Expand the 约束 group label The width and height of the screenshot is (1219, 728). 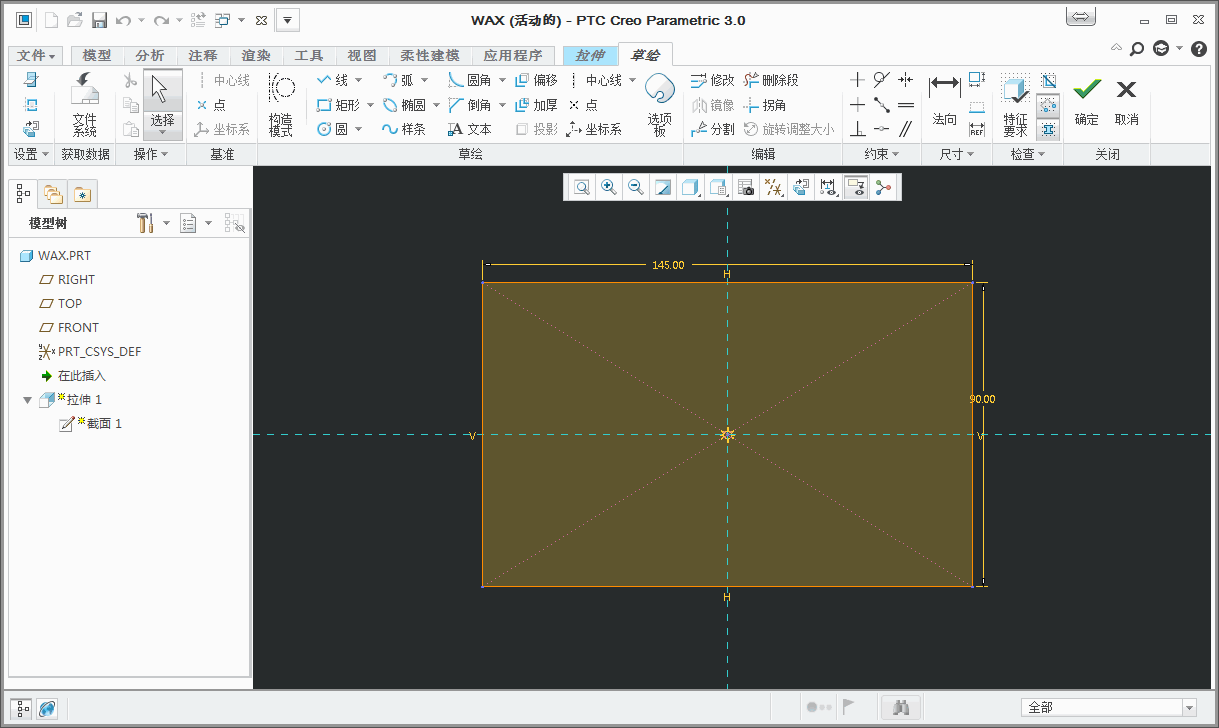(x=881, y=154)
